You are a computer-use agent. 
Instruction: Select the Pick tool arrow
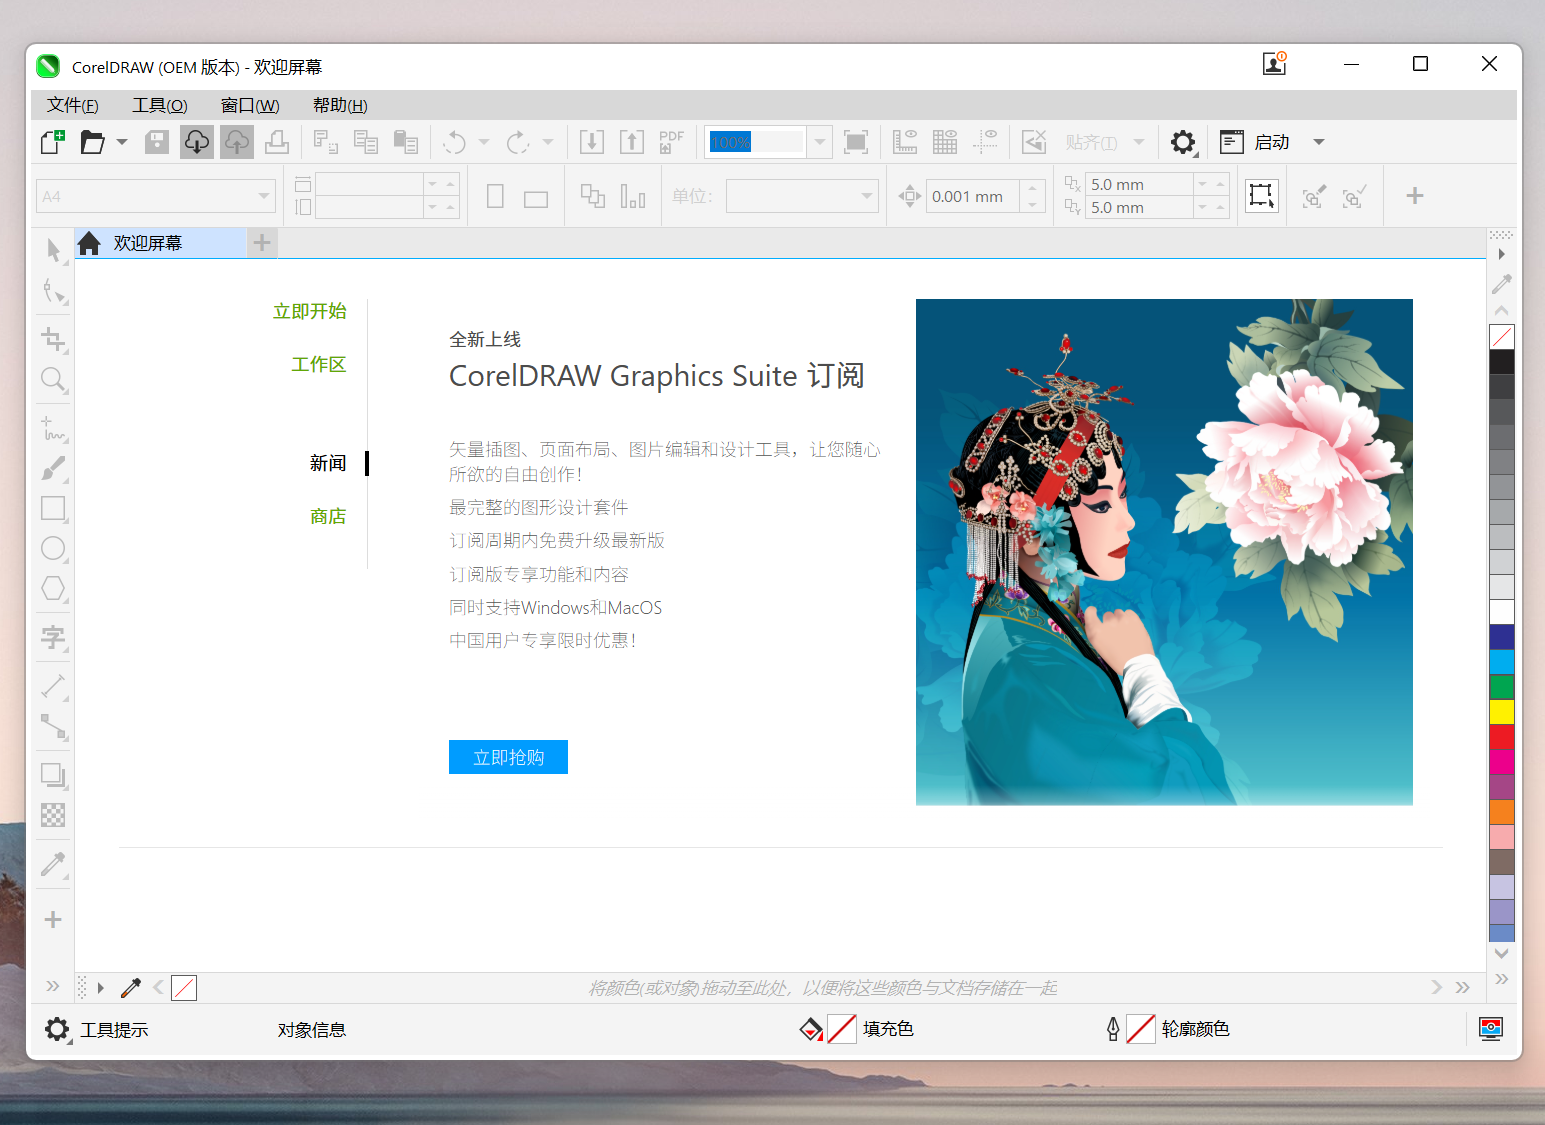pos(54,250)
